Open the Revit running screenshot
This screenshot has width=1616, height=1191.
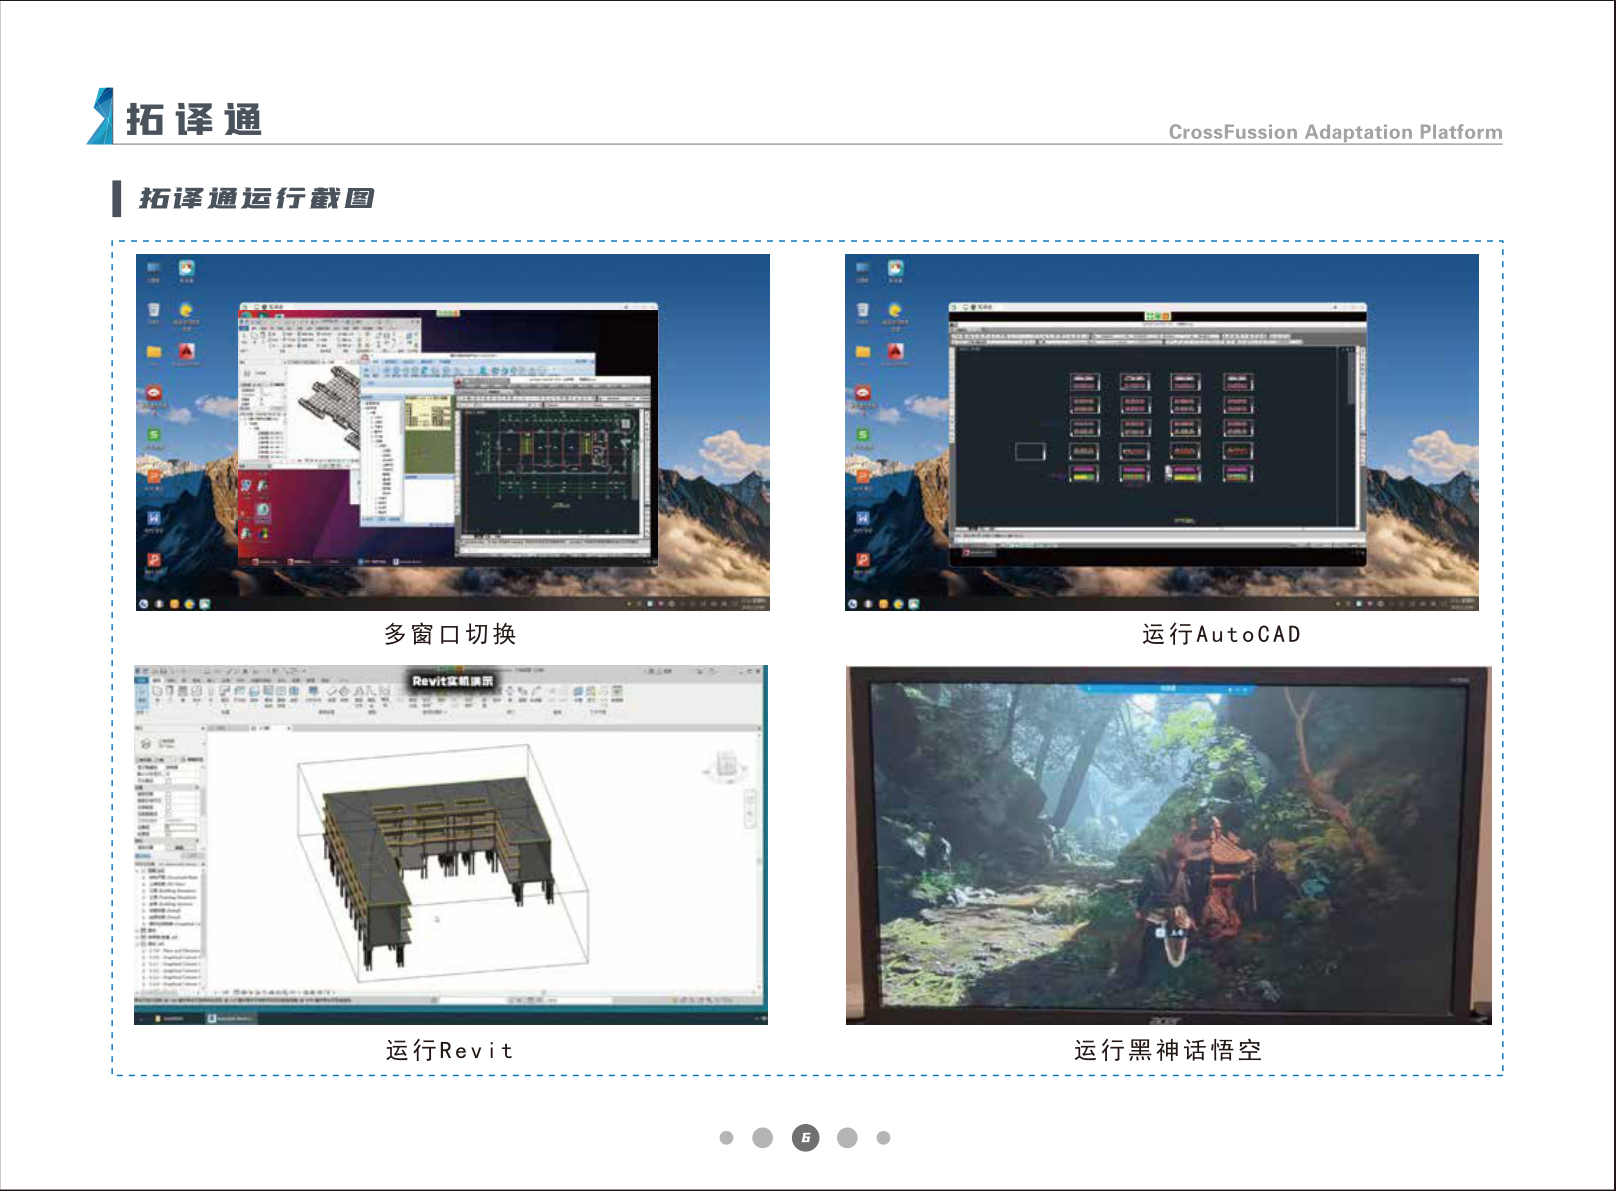tap(451, 845)
